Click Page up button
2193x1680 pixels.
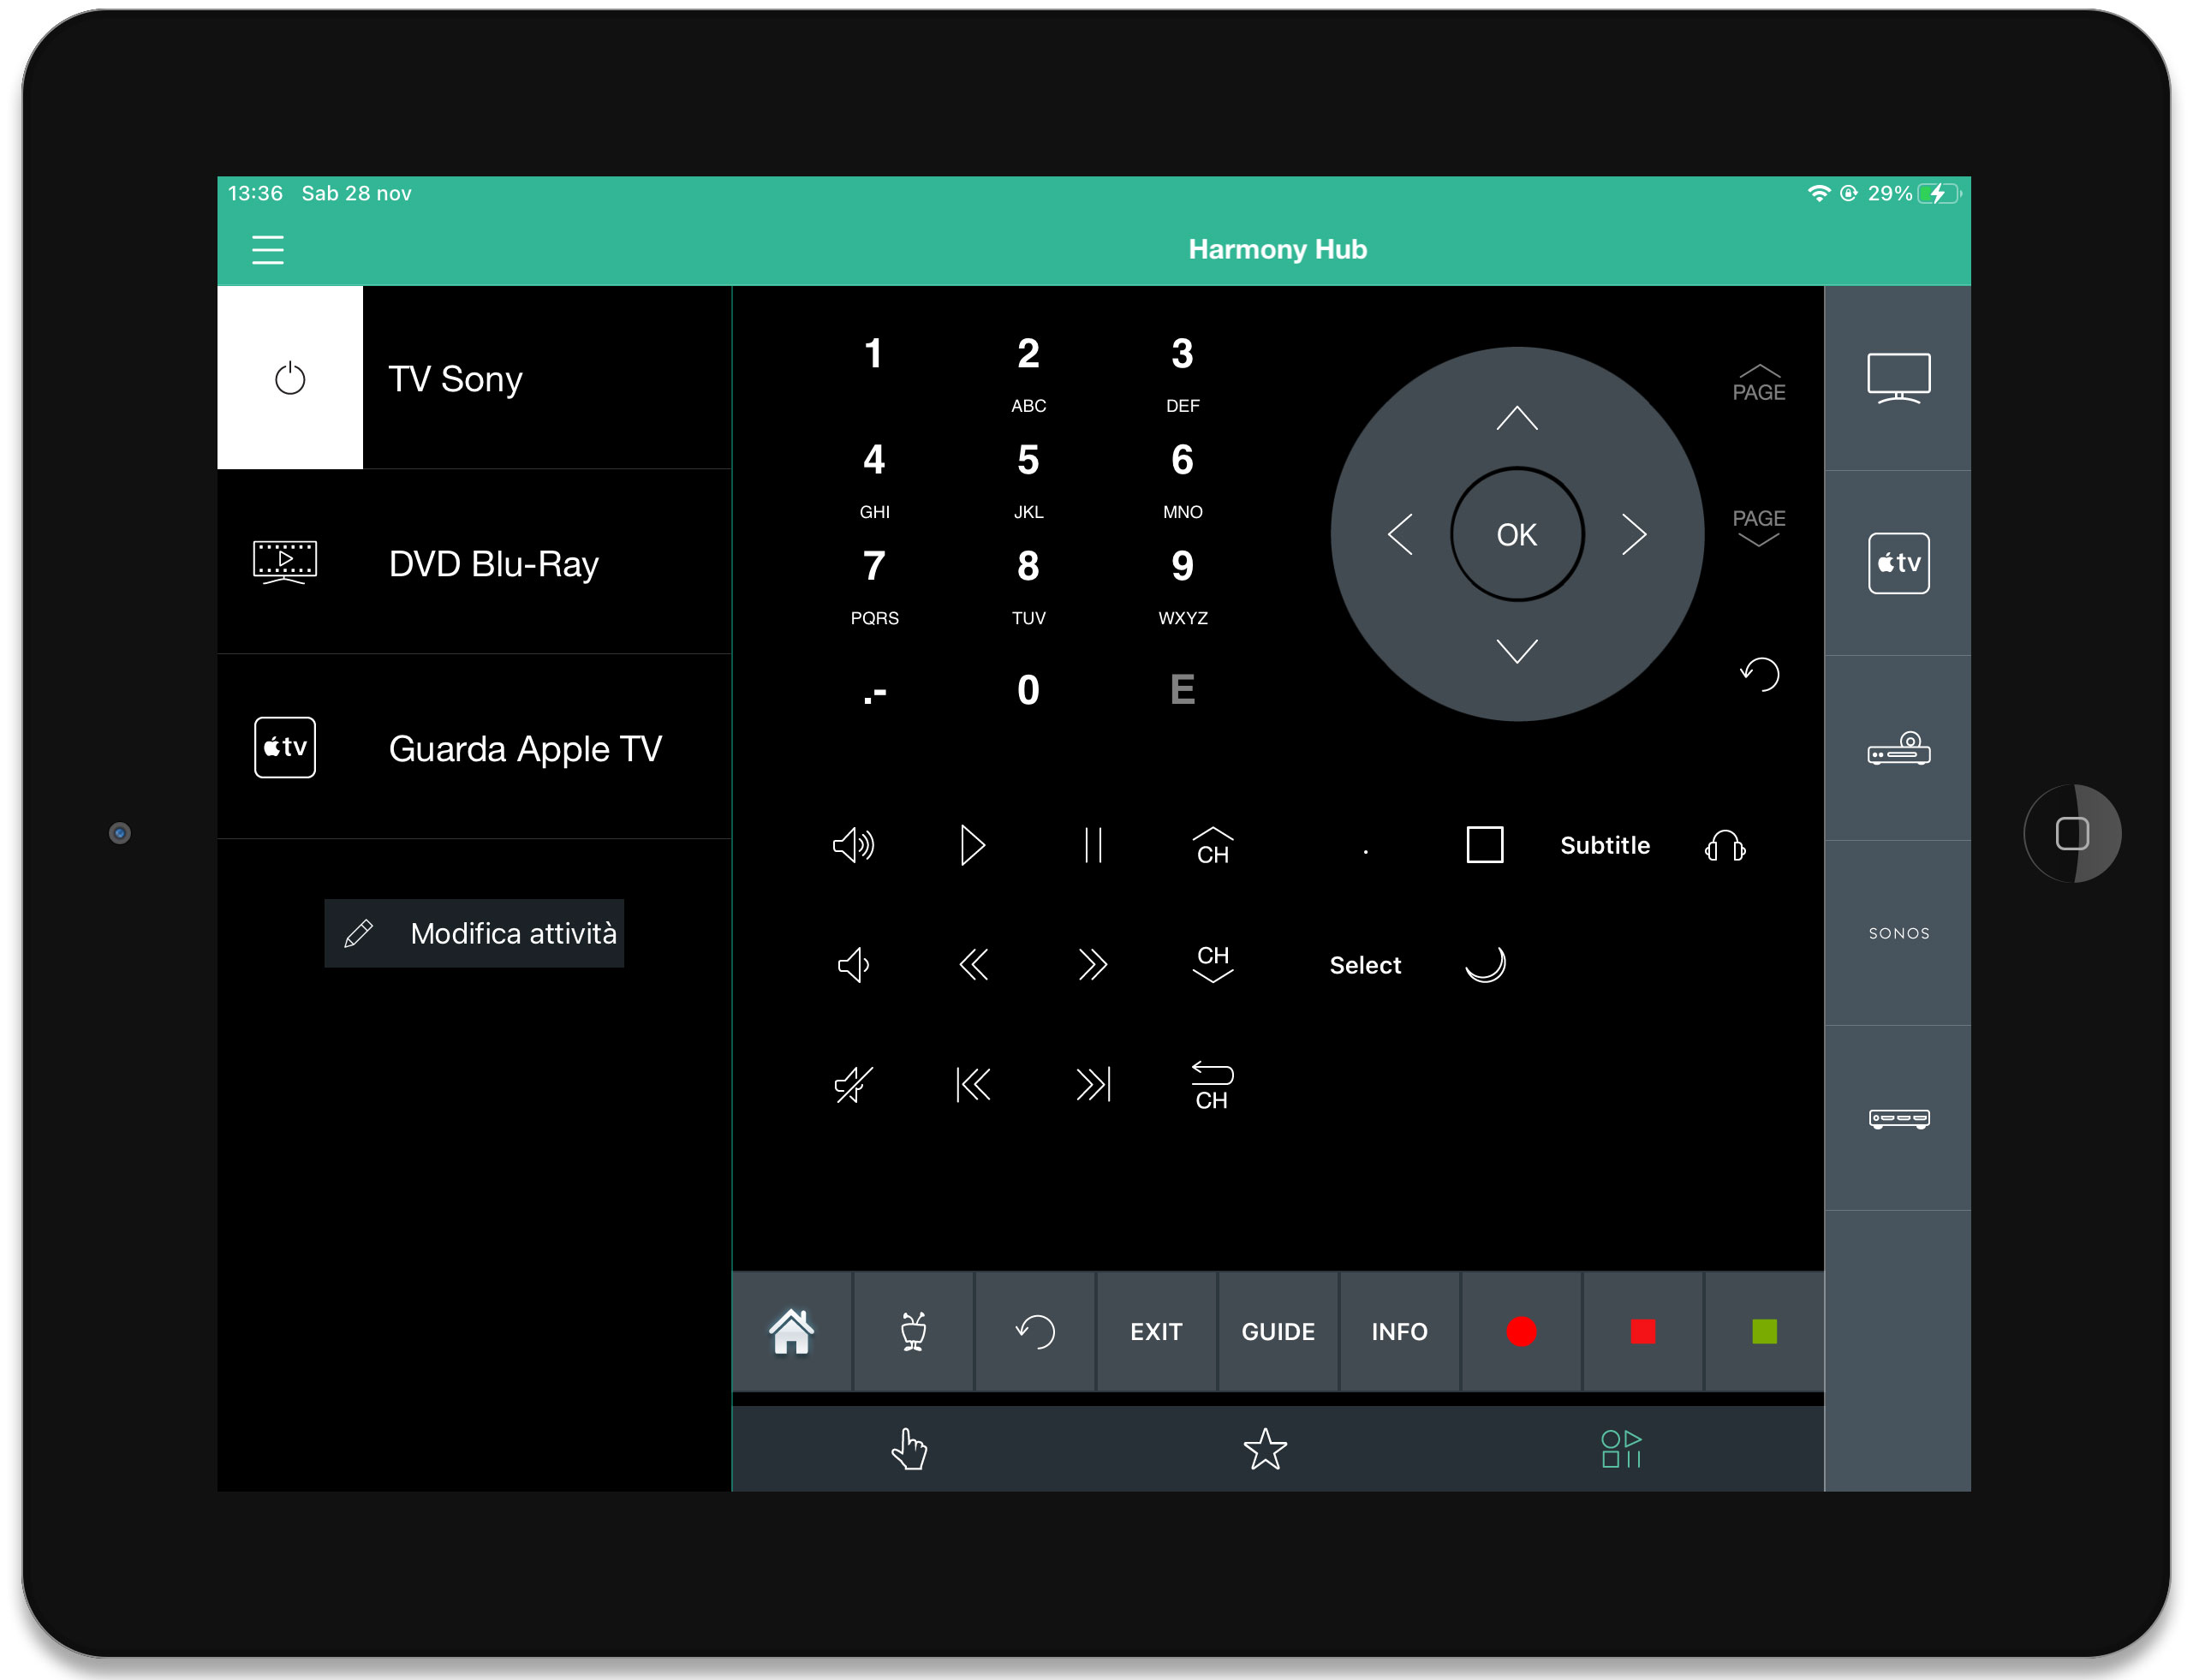click(x=1758, y=384)
